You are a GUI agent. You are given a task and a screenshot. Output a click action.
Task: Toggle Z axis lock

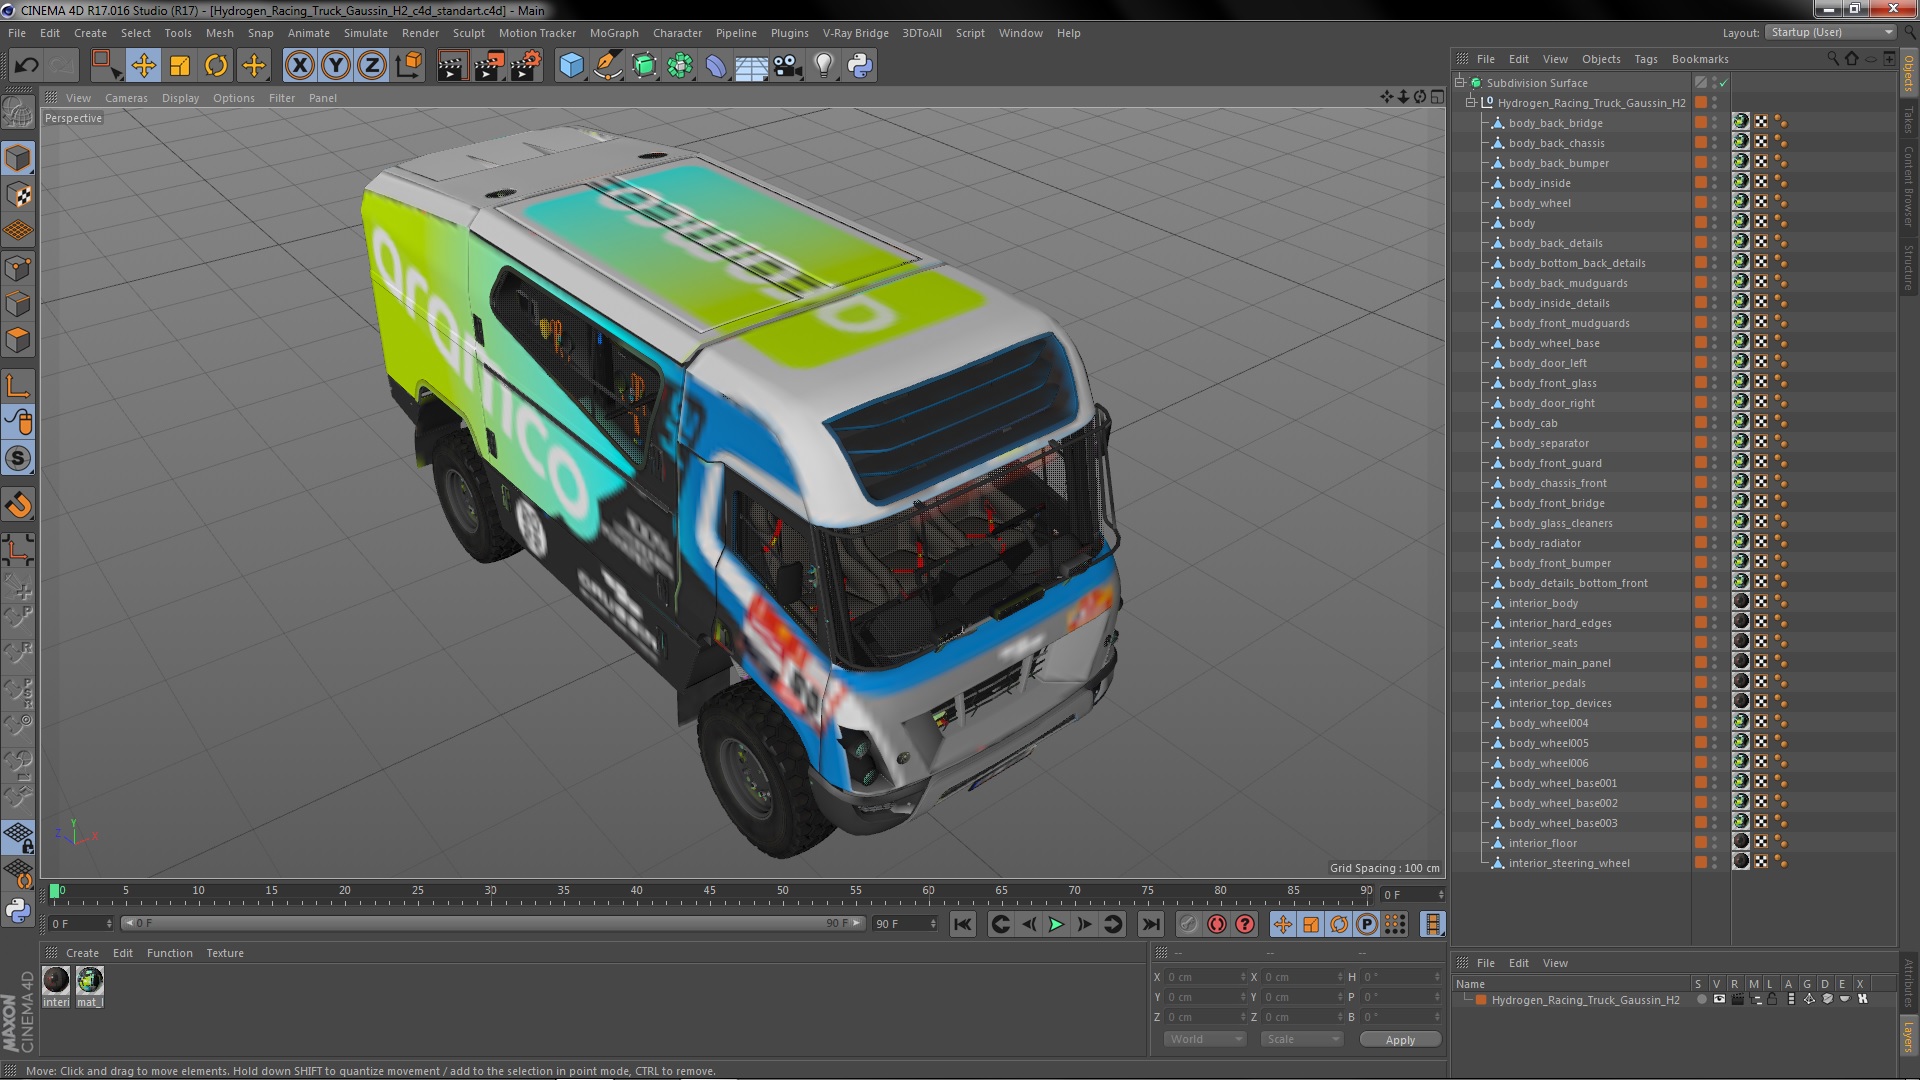[372, 66]
